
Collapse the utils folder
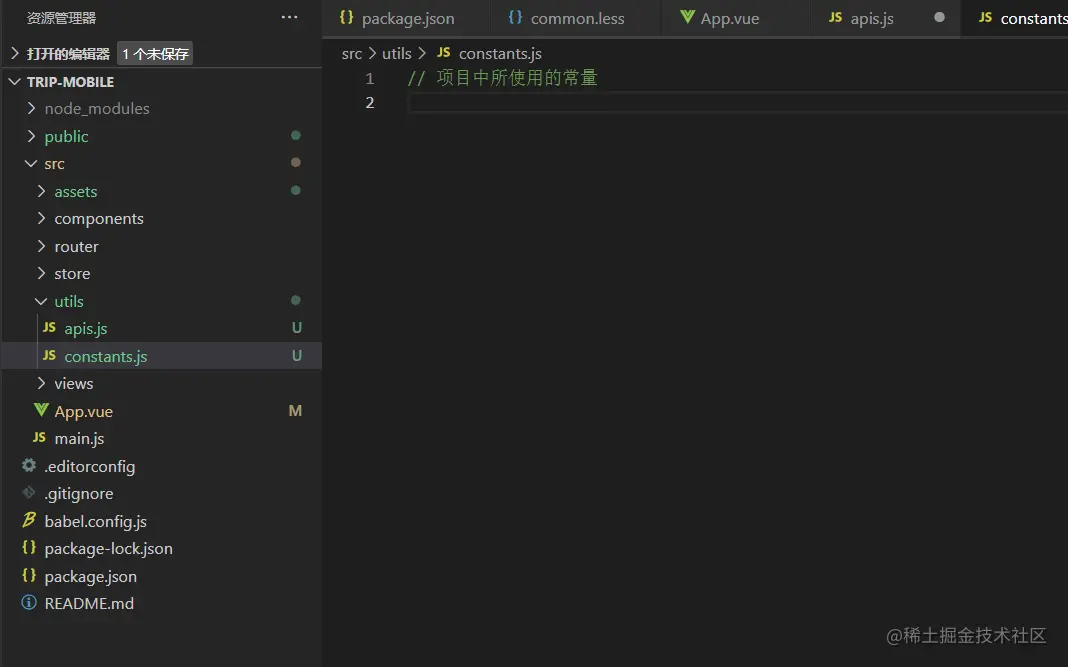41,301
